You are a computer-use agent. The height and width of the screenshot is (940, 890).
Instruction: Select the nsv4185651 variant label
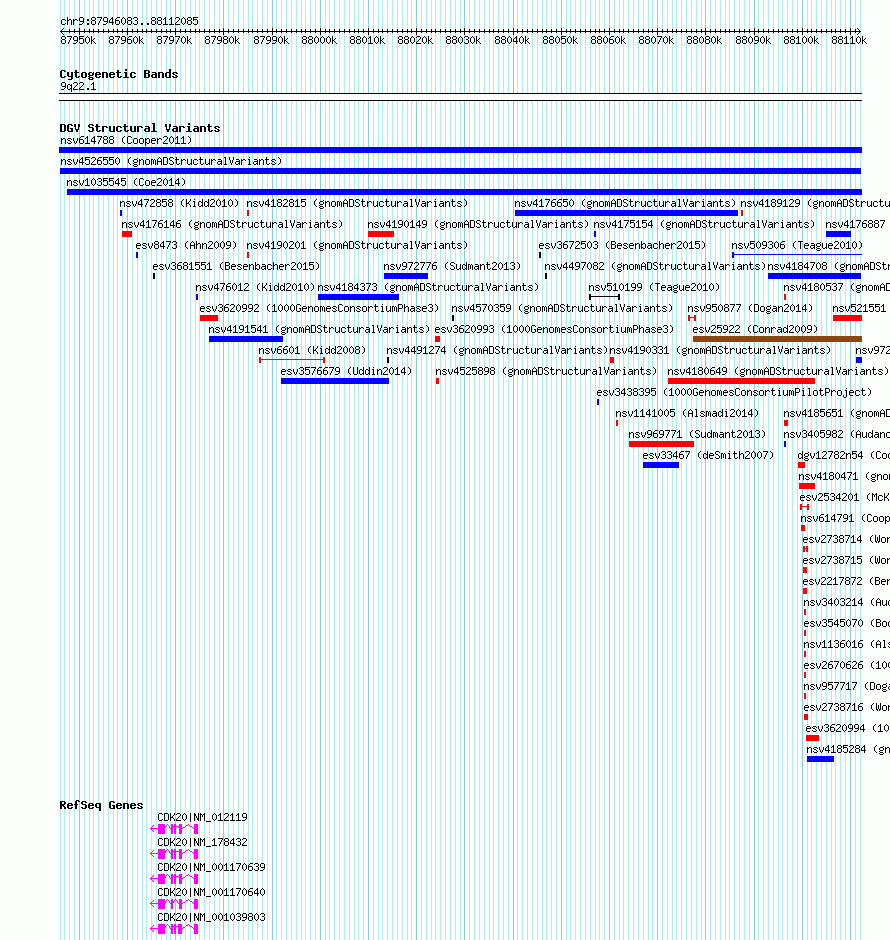point(837,413)
